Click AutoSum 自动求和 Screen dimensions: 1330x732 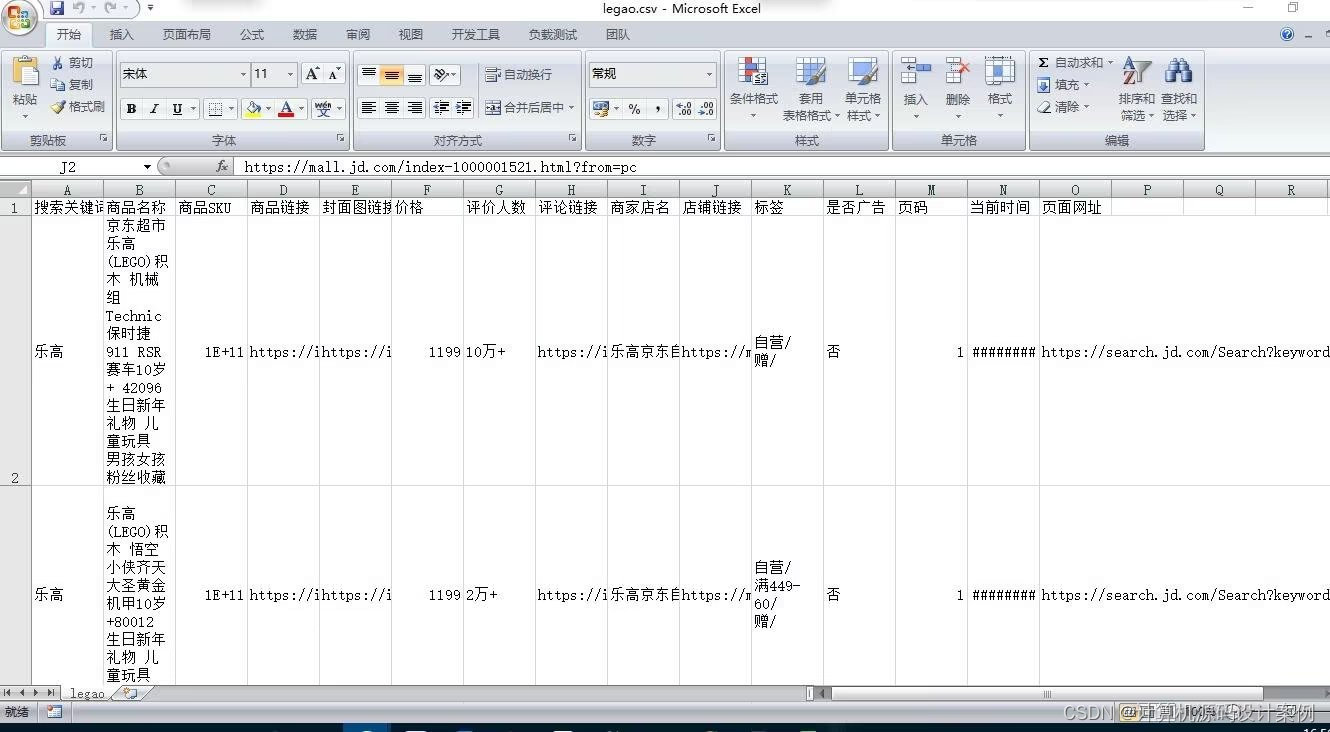coord(1075,63)
